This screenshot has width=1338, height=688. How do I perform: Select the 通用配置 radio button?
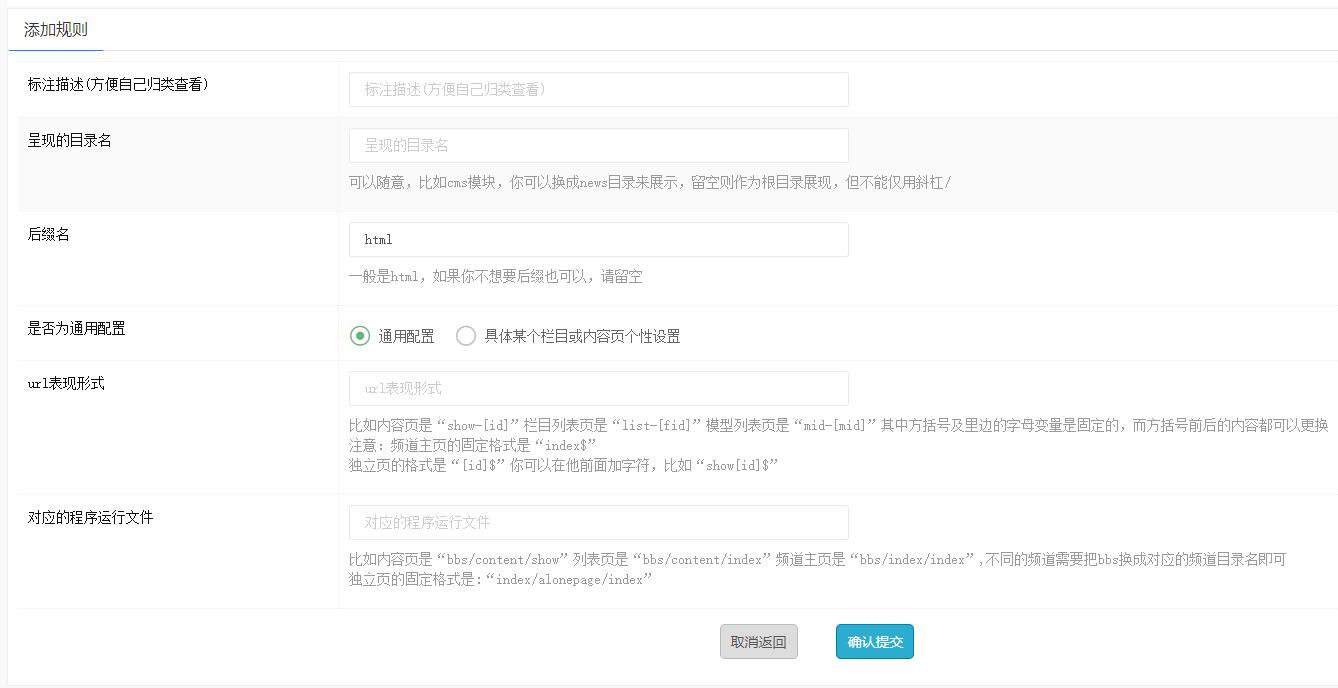(x=360, y=336)
